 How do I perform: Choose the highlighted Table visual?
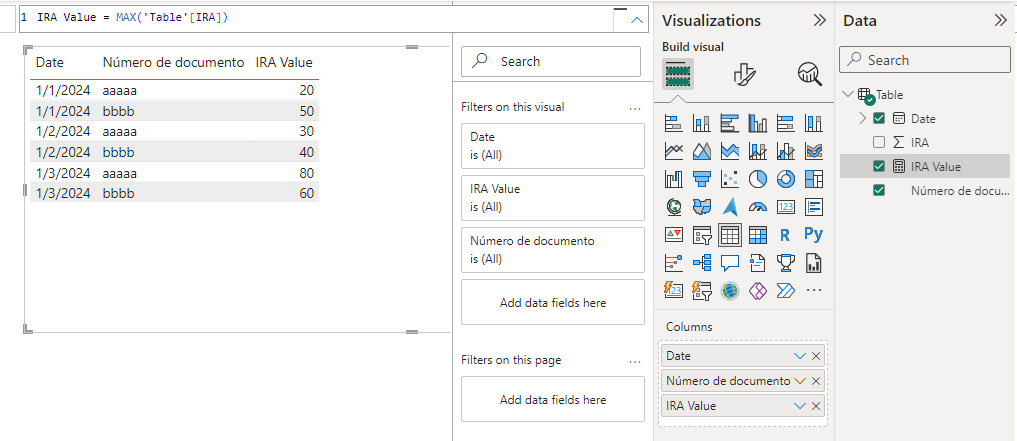point(730,235)
